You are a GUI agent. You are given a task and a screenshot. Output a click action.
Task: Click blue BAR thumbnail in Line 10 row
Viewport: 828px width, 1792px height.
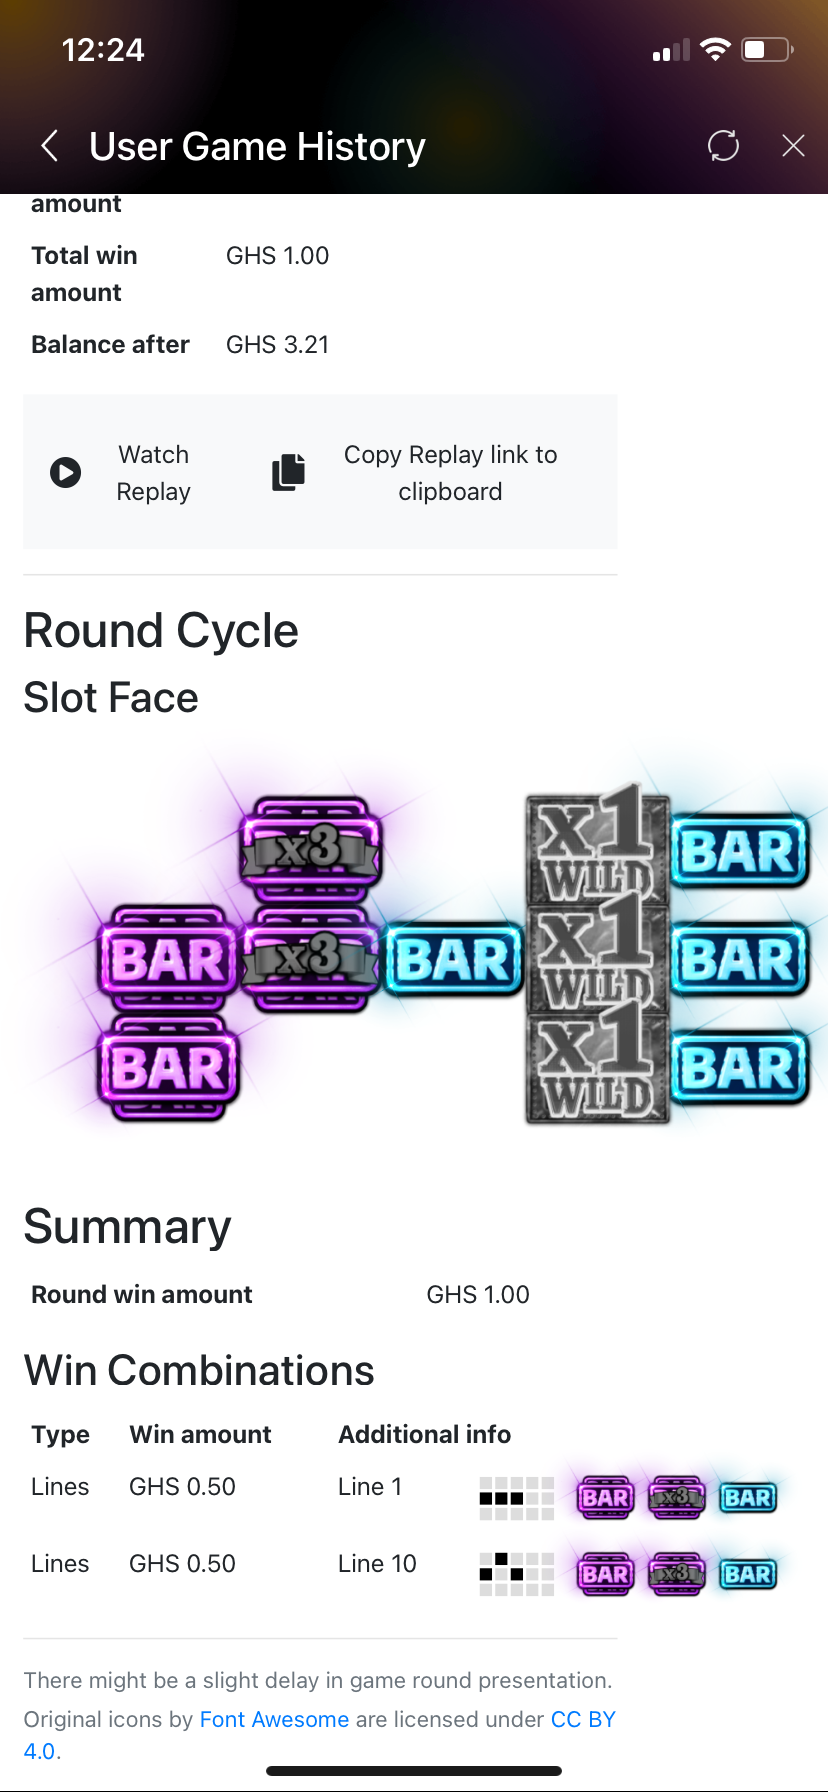coord(748,1574)
